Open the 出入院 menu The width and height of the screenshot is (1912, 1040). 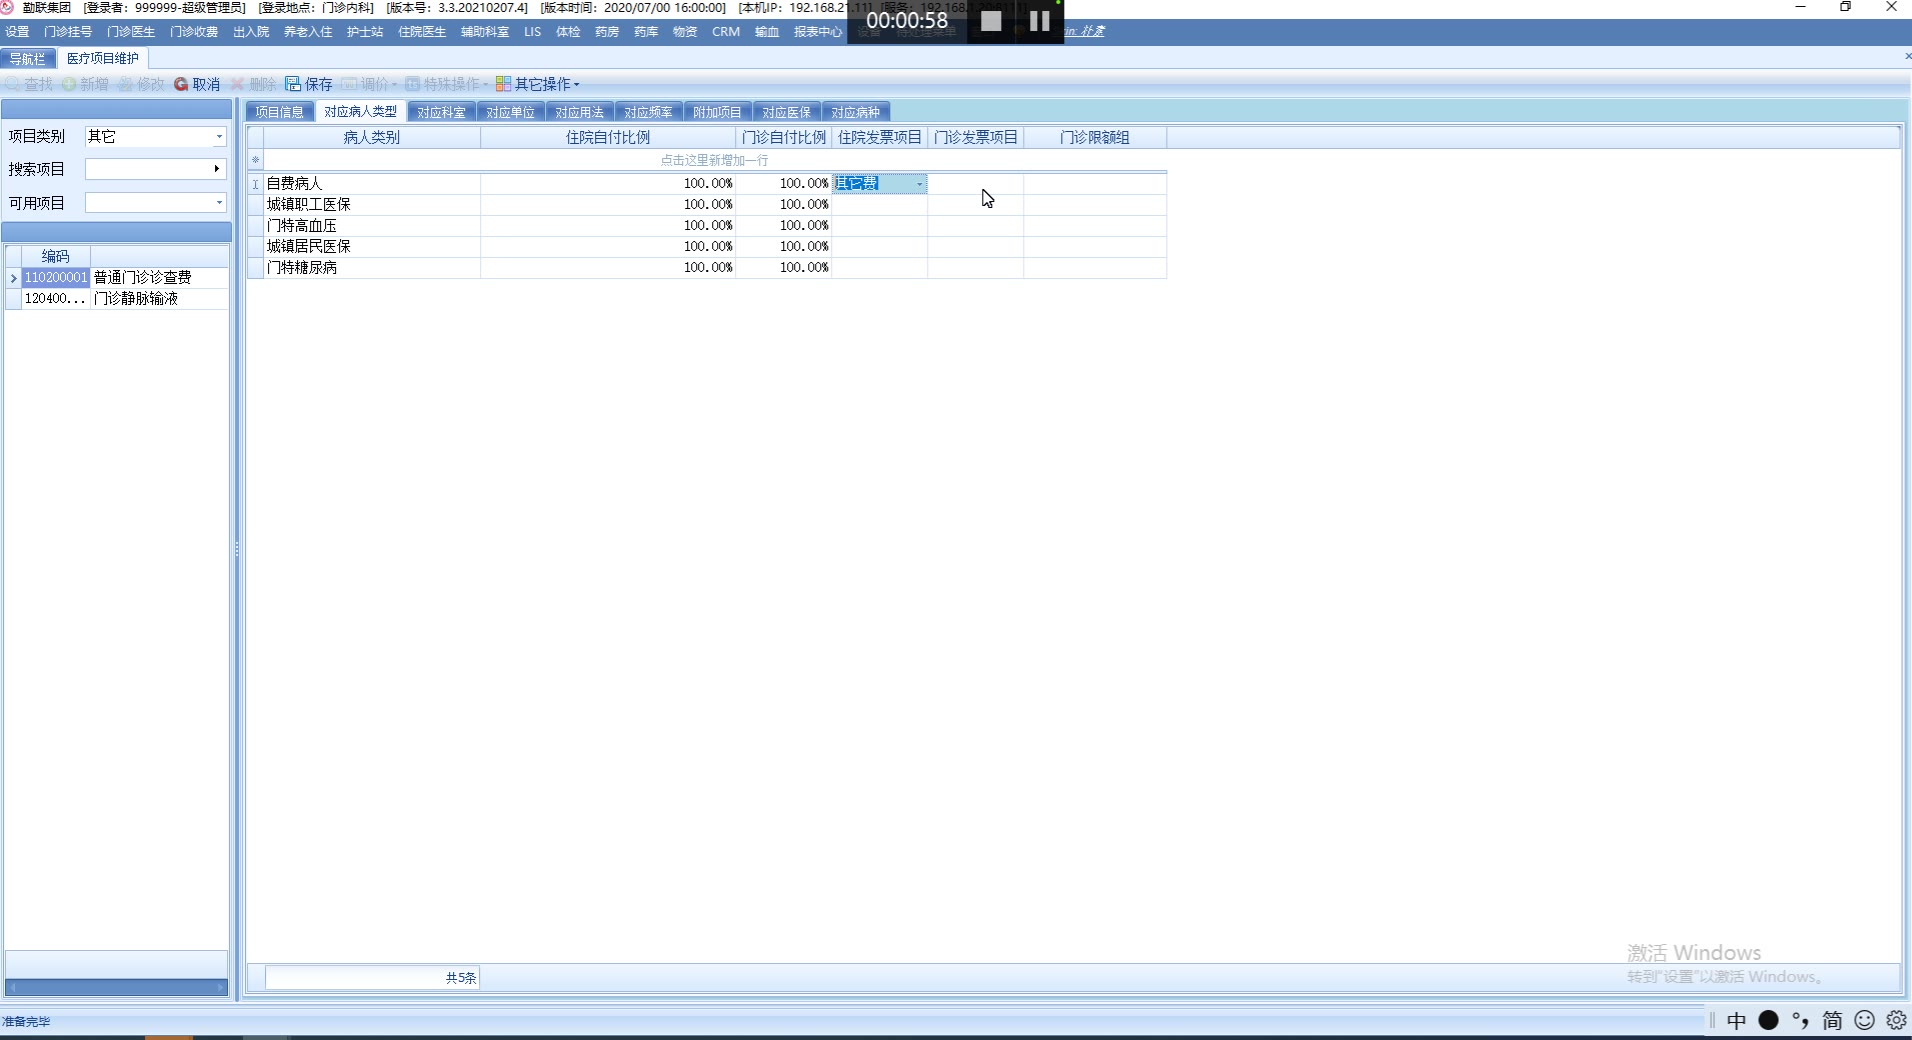pyautogui.click(x=251, y=32)
